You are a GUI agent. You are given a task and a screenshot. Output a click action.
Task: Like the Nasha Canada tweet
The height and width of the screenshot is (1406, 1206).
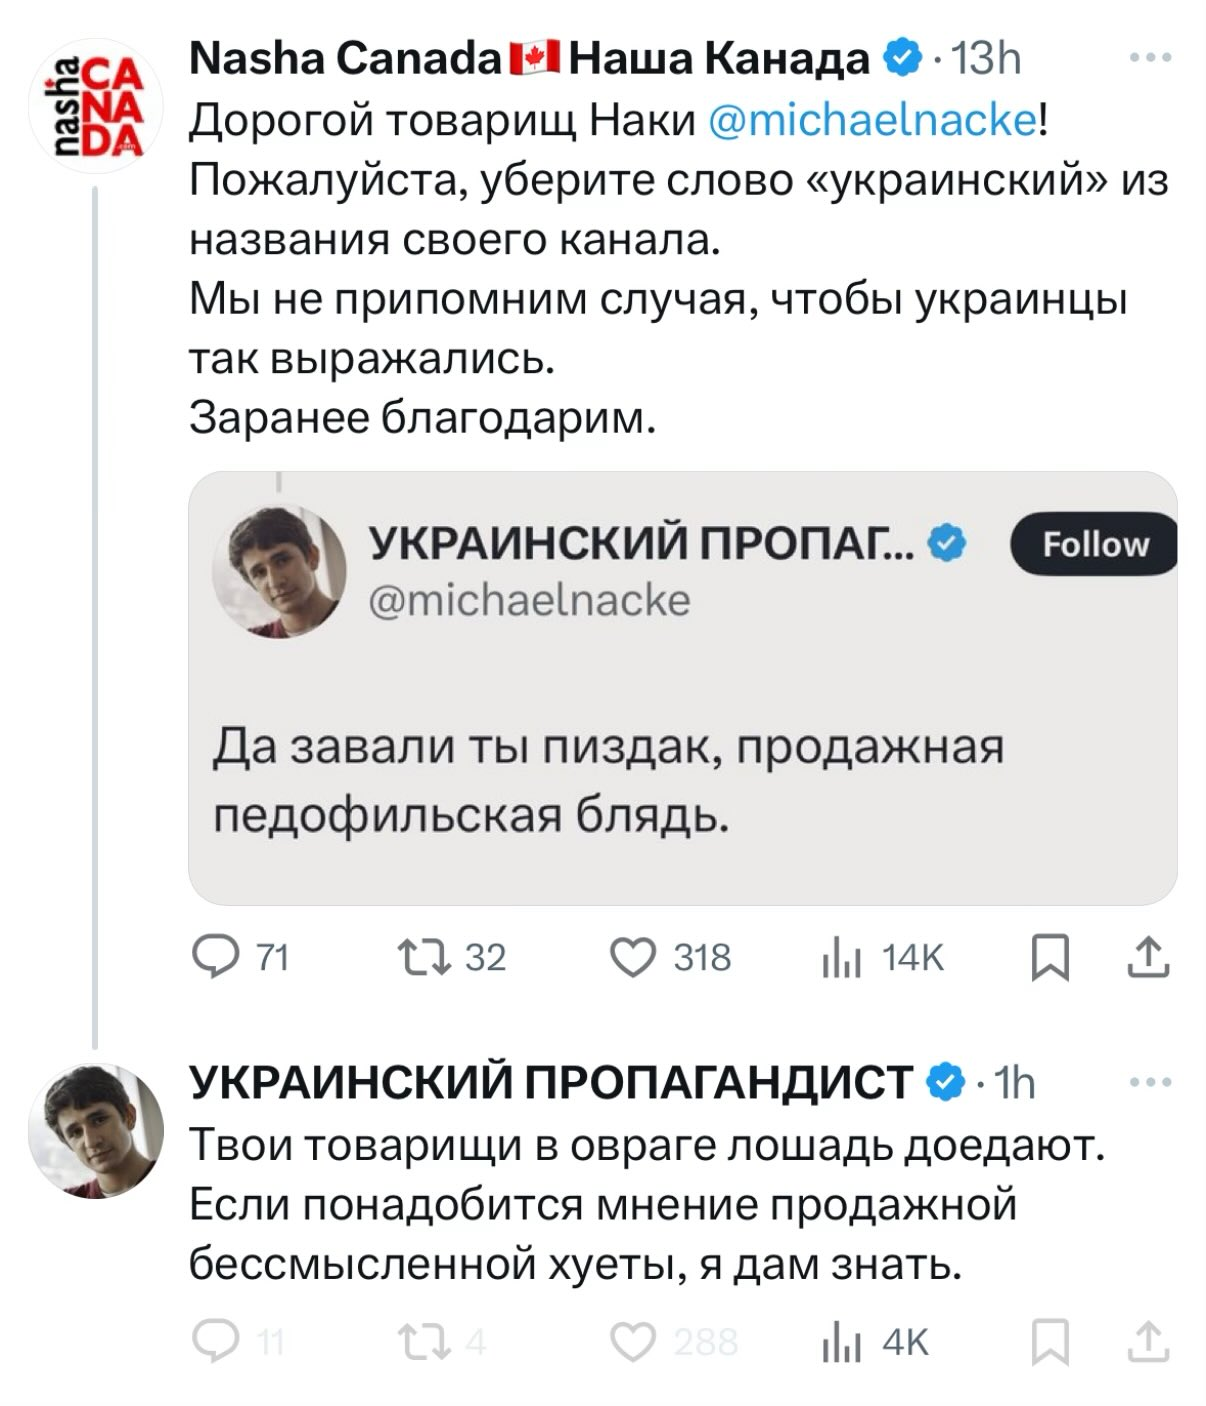(633, 958)
